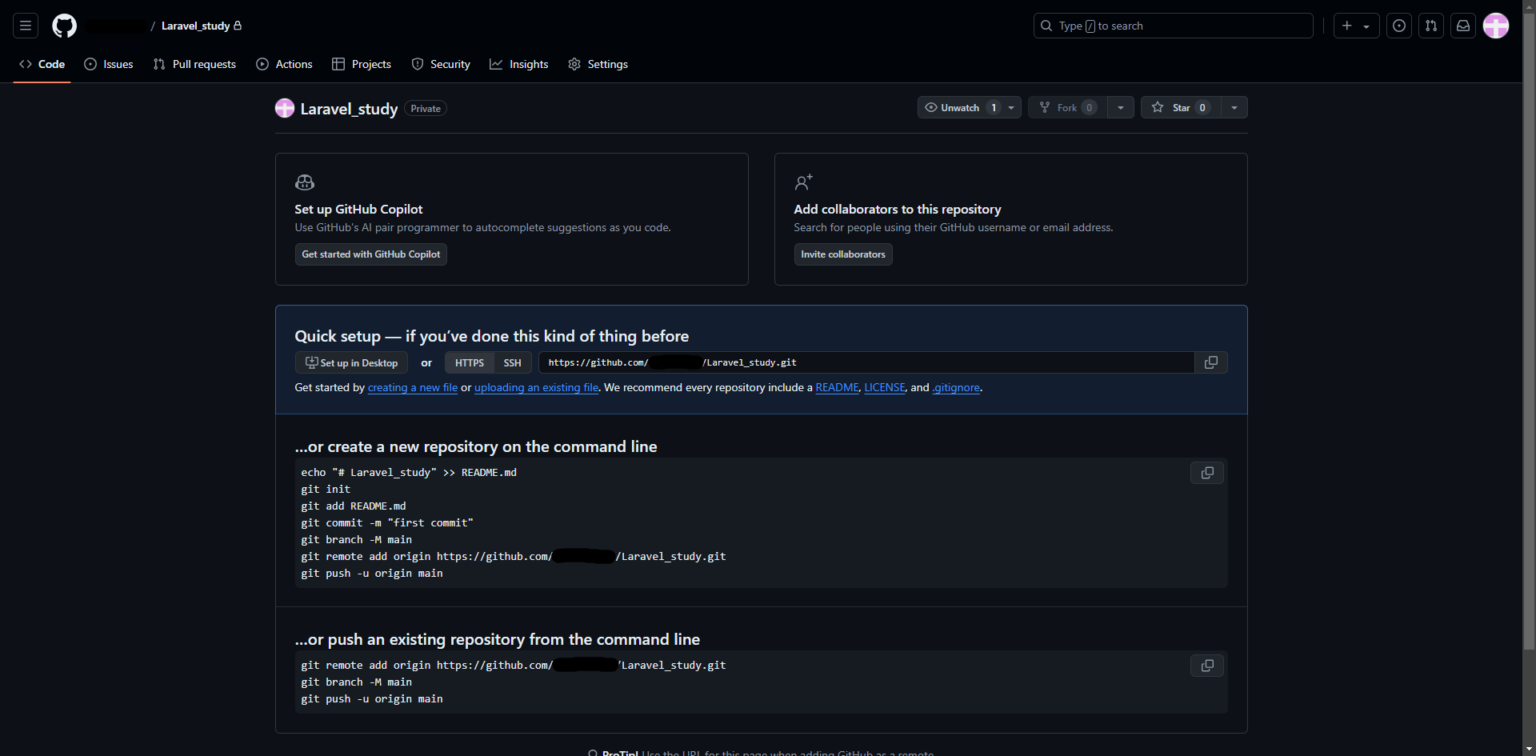Copy the push existing repository commands
Screen dimensions: 1536x756
point(1207,664)
